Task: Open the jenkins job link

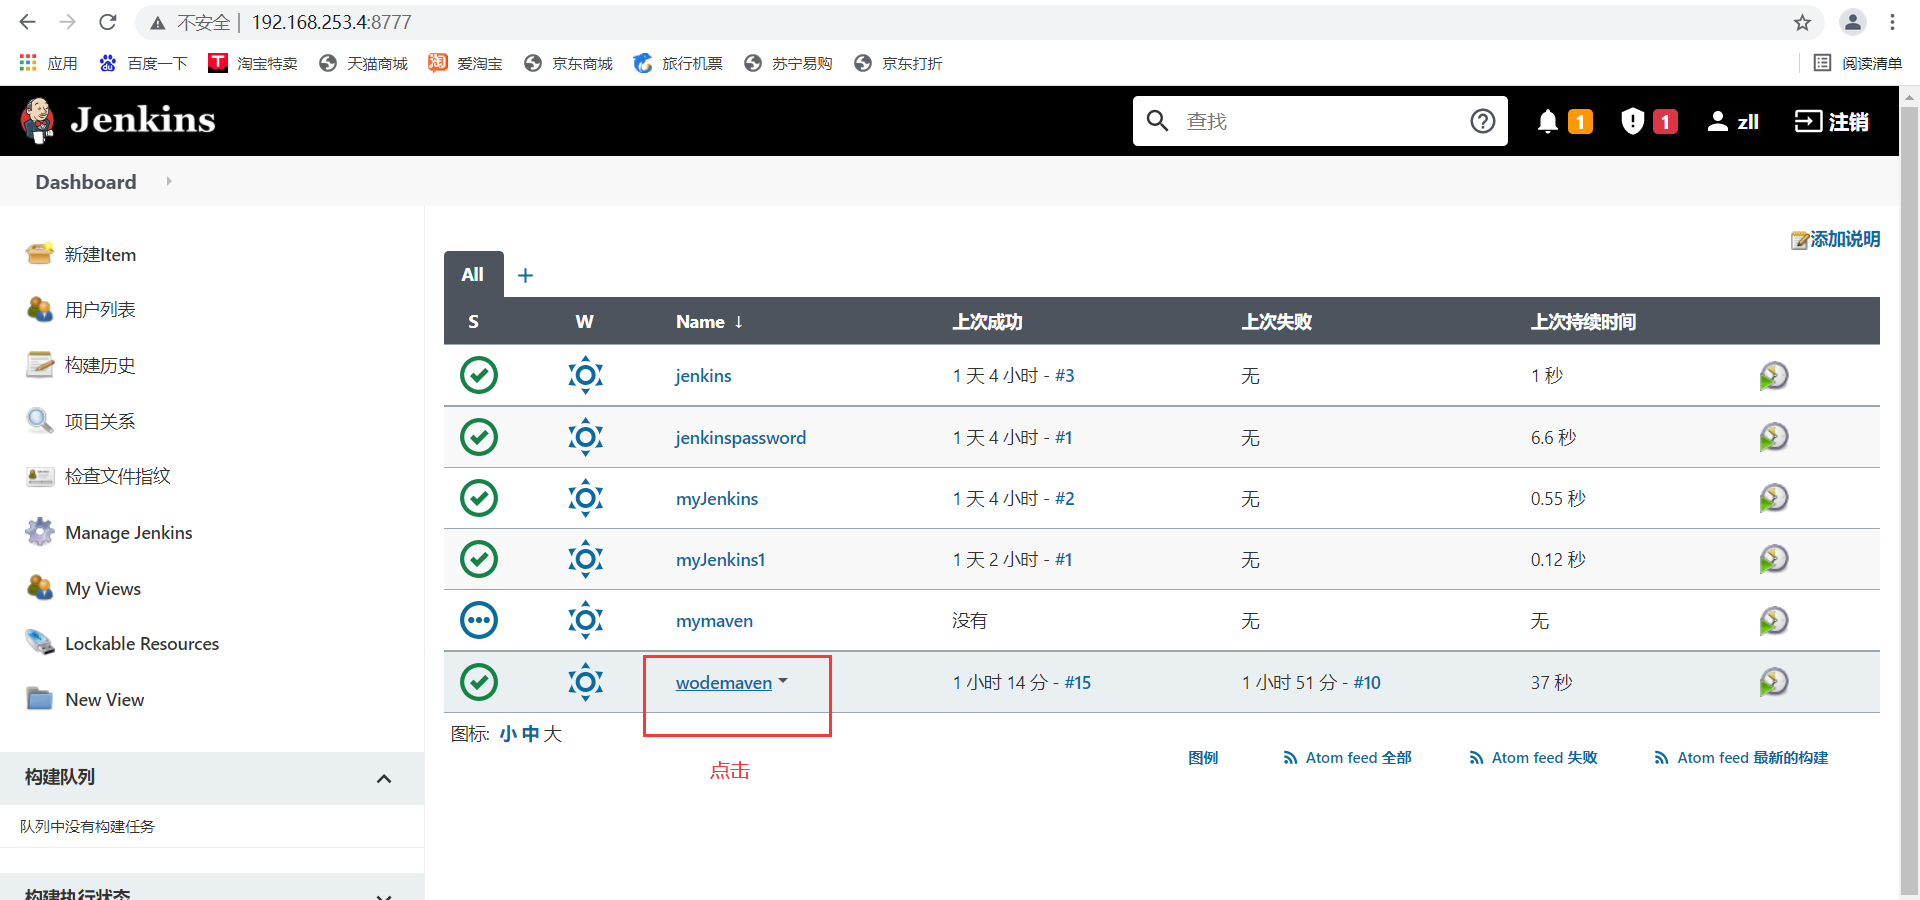Action: [x=703, y=376]
